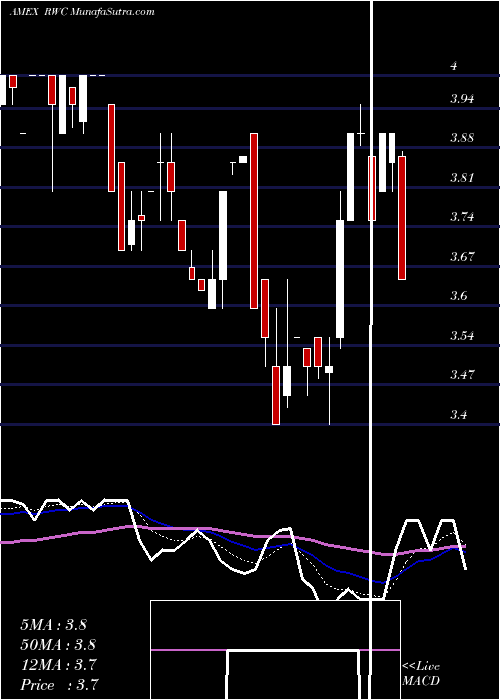Click the tall white candle rising from 3.54

(340, 279)
